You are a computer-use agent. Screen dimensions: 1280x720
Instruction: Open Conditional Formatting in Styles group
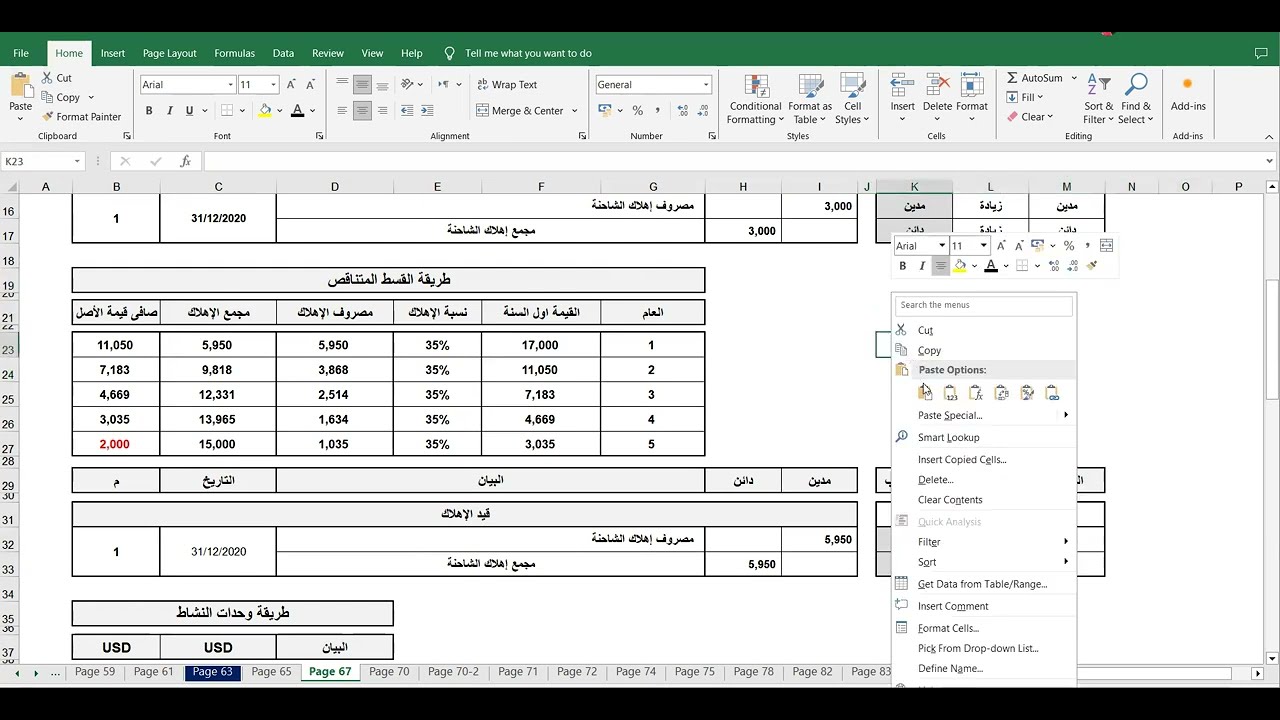[755, 99]
